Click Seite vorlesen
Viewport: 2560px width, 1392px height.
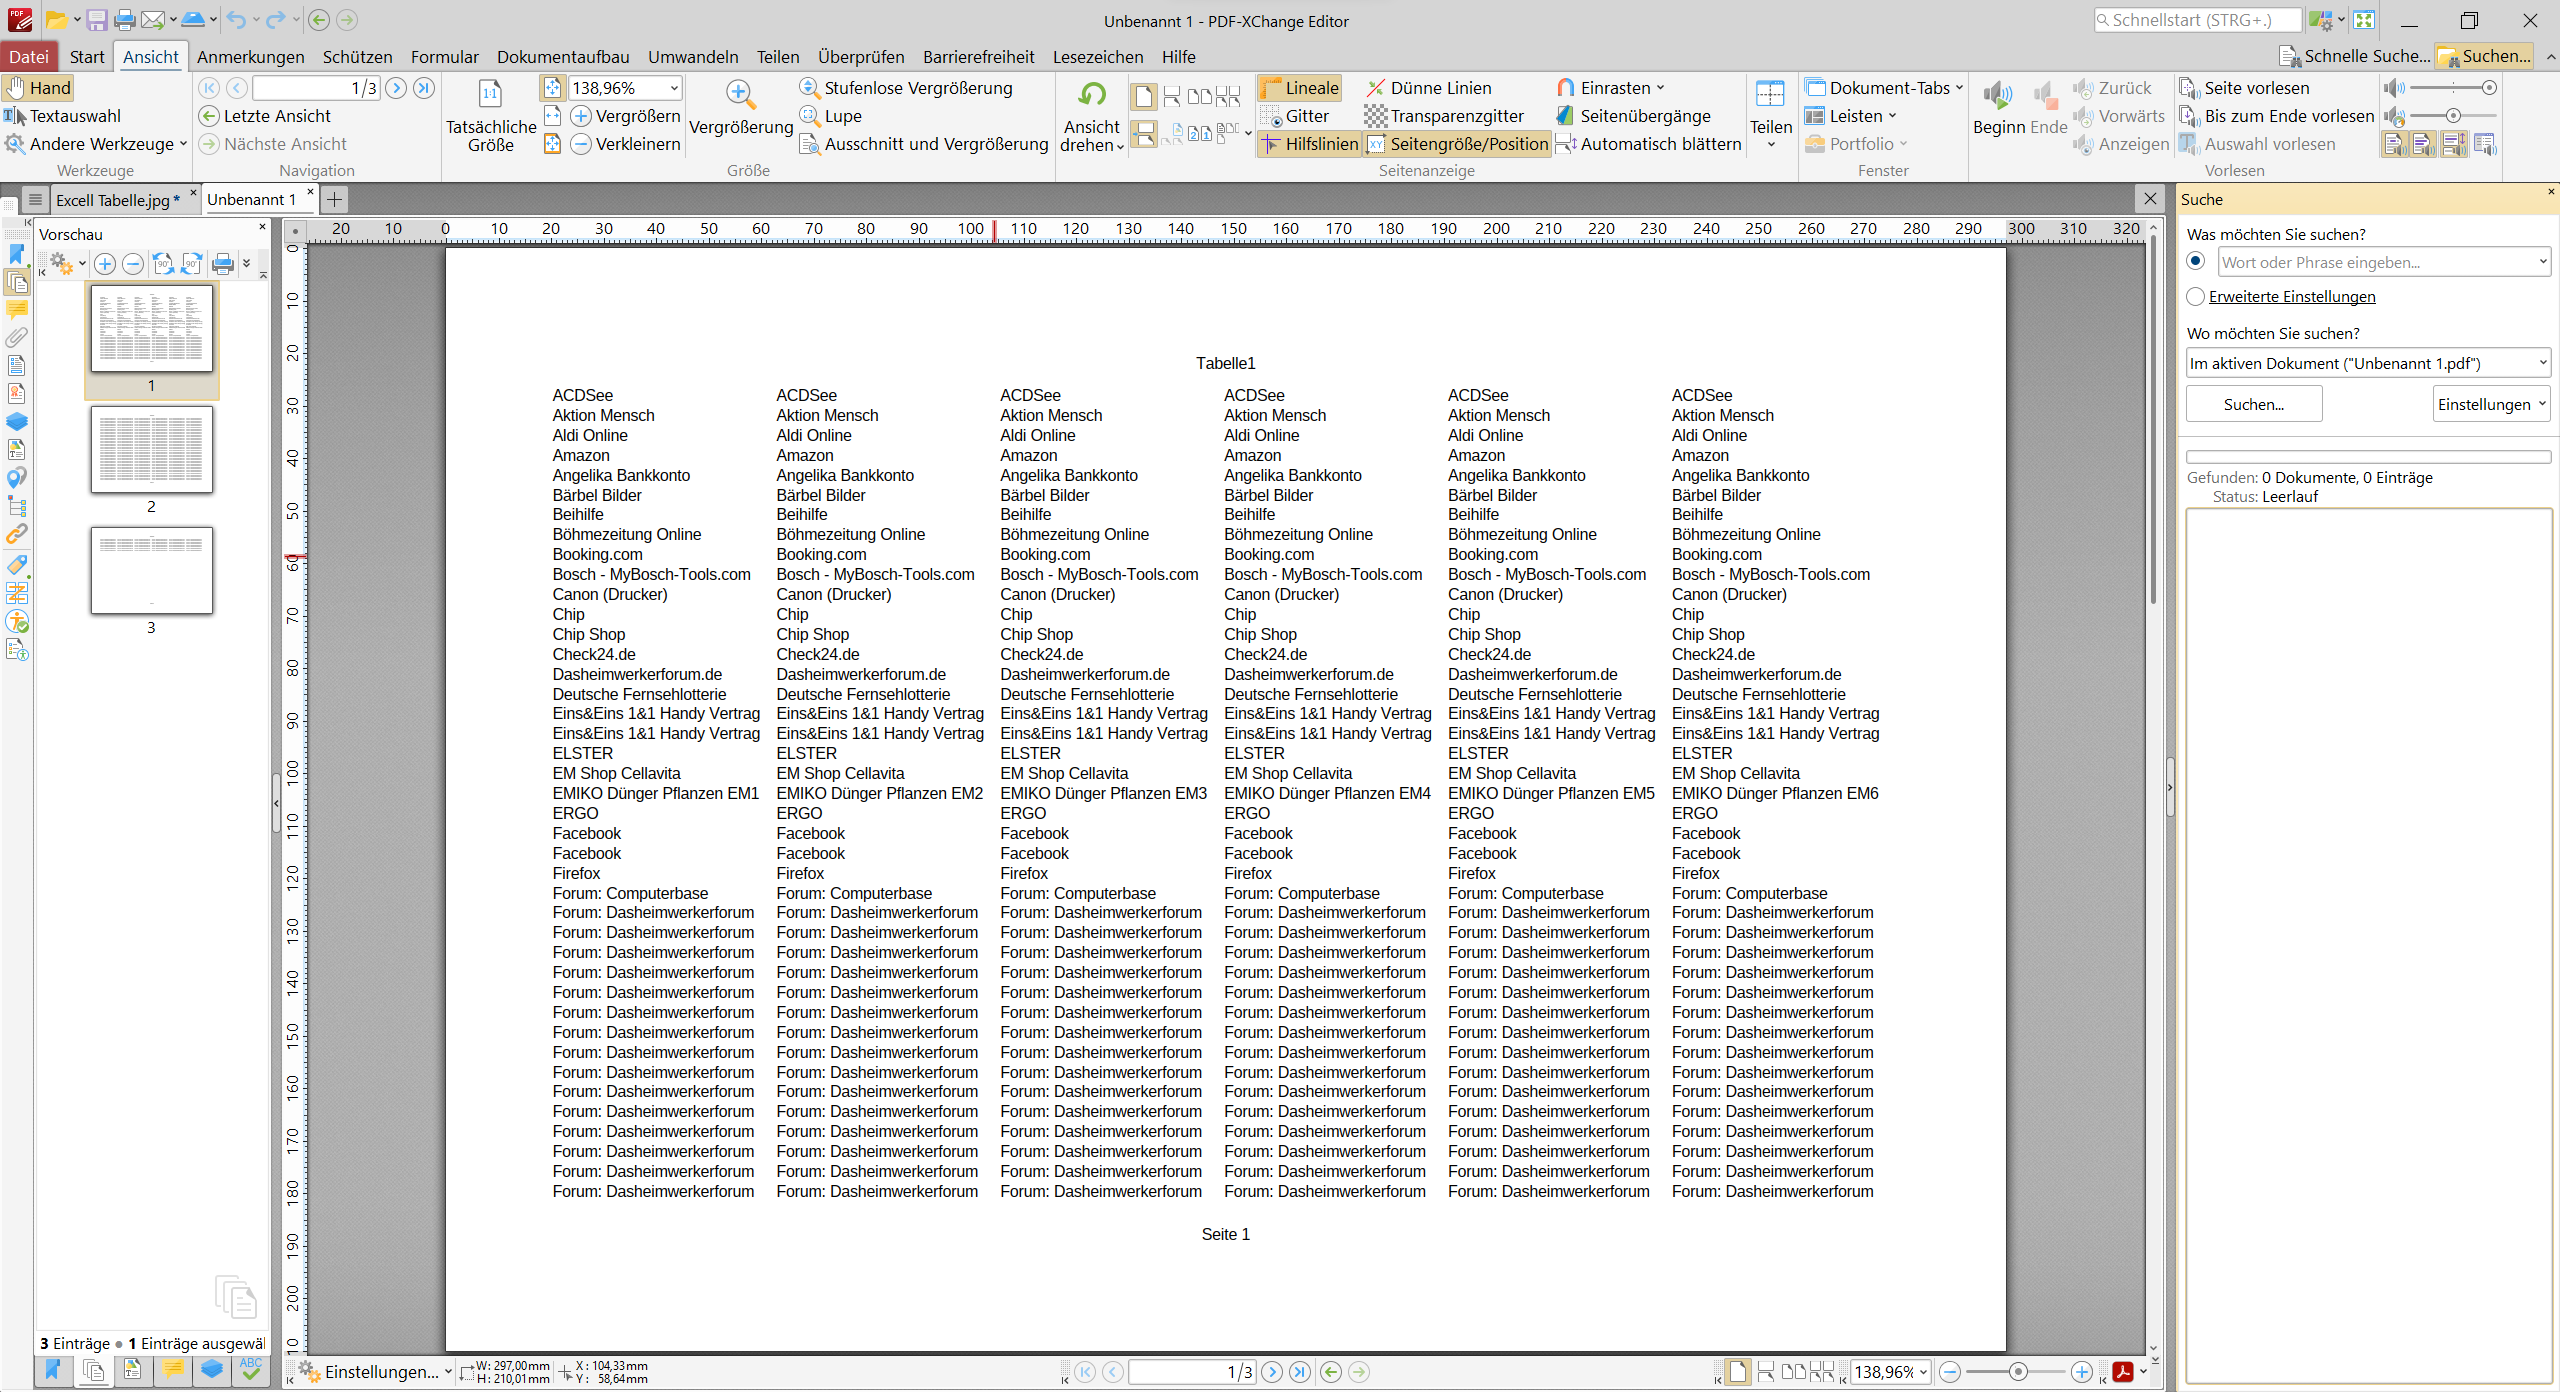tap(2245, 88)
